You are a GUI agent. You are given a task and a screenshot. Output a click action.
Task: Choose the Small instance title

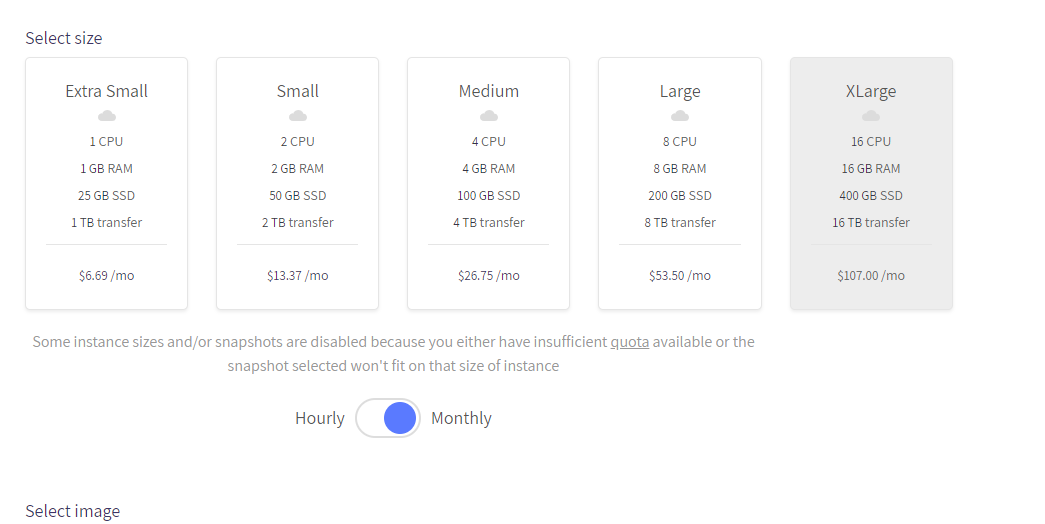pyautogui.click(x=297, y=91)
